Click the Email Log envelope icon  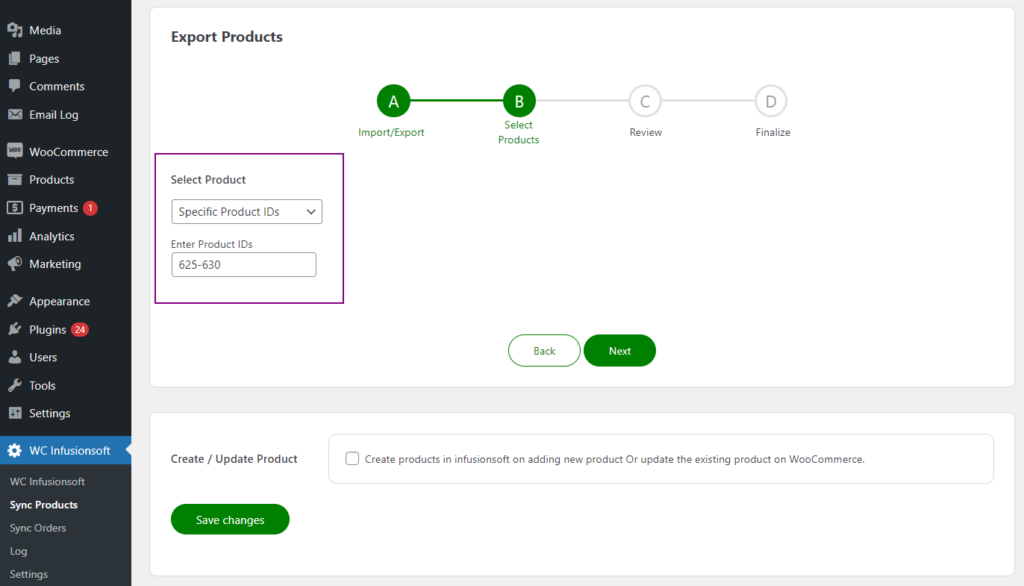(14, 114)
